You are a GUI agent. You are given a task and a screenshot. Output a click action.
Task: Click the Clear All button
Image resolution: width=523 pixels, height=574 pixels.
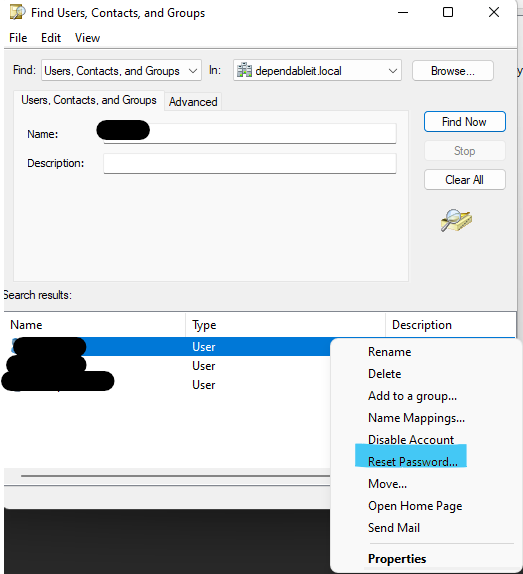coord(464,180)
